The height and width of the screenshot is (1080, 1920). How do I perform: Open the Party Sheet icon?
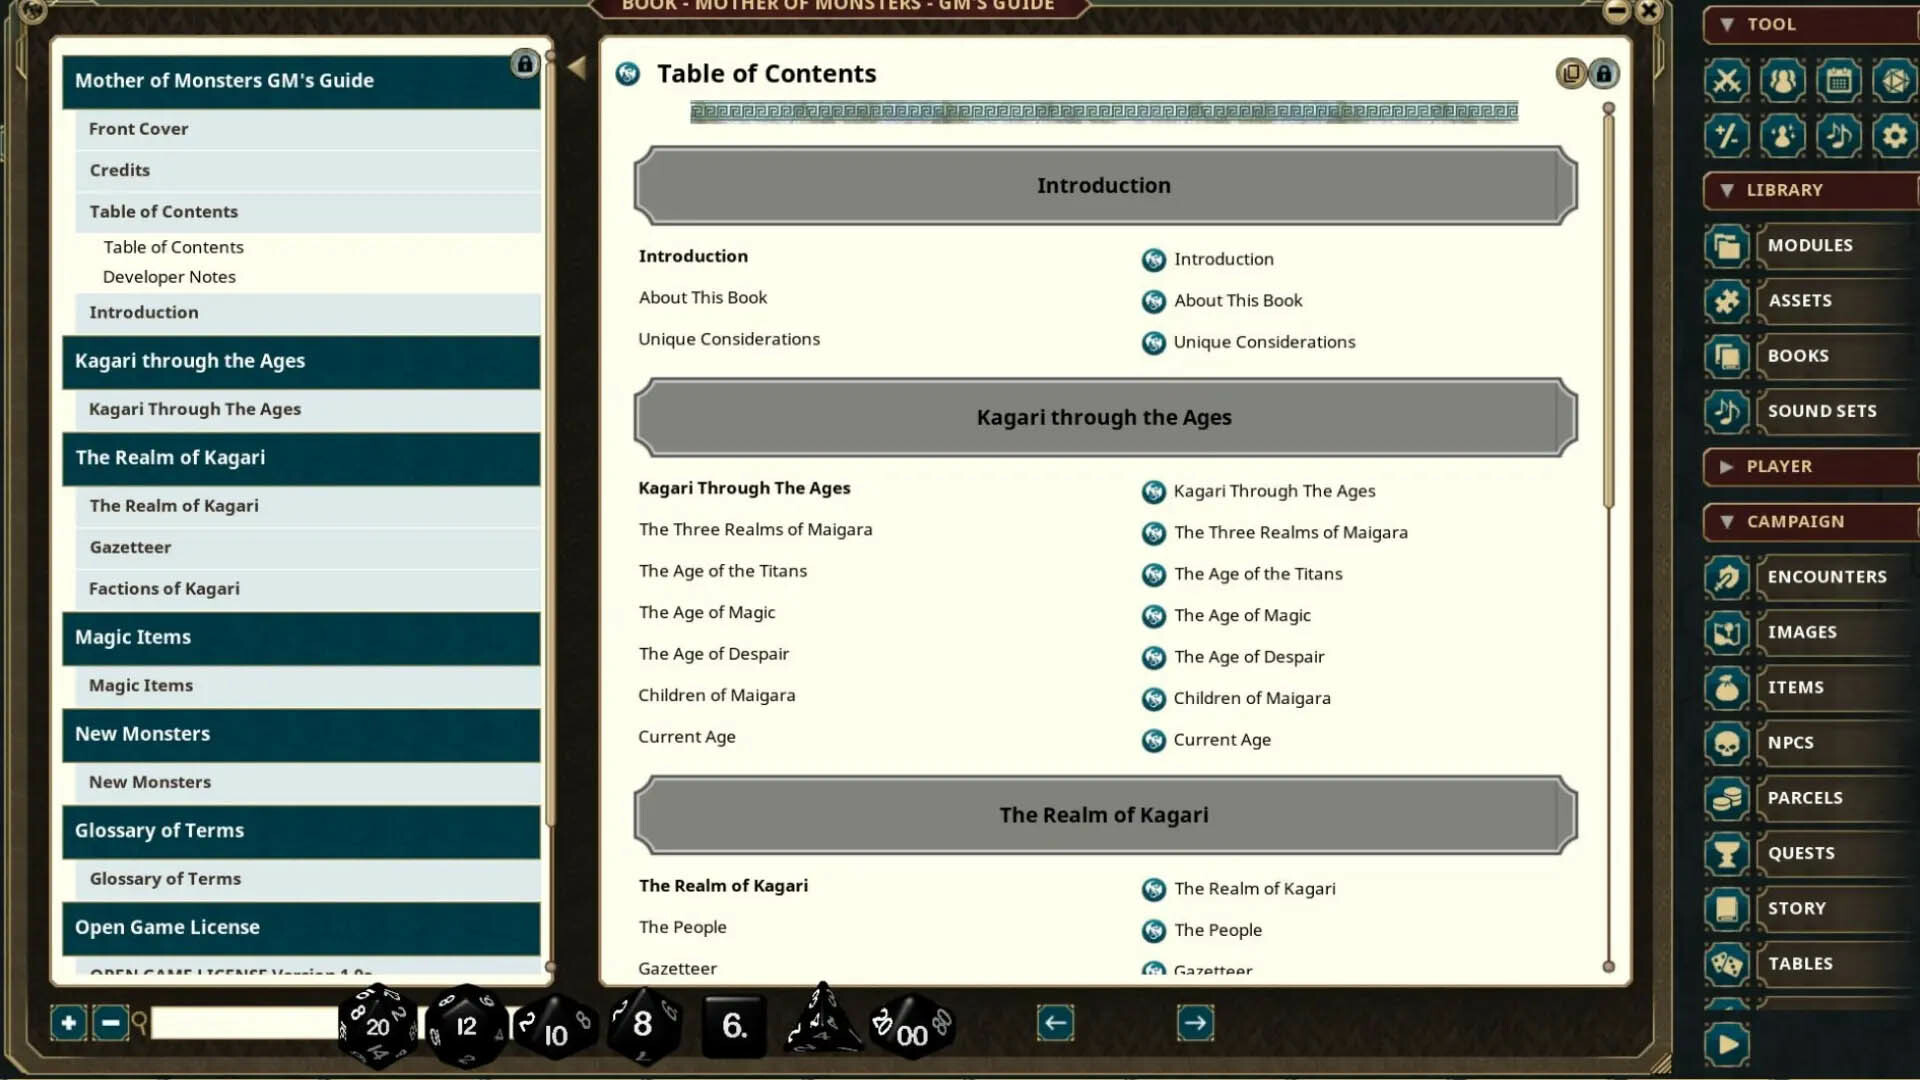click(1783, 81)
